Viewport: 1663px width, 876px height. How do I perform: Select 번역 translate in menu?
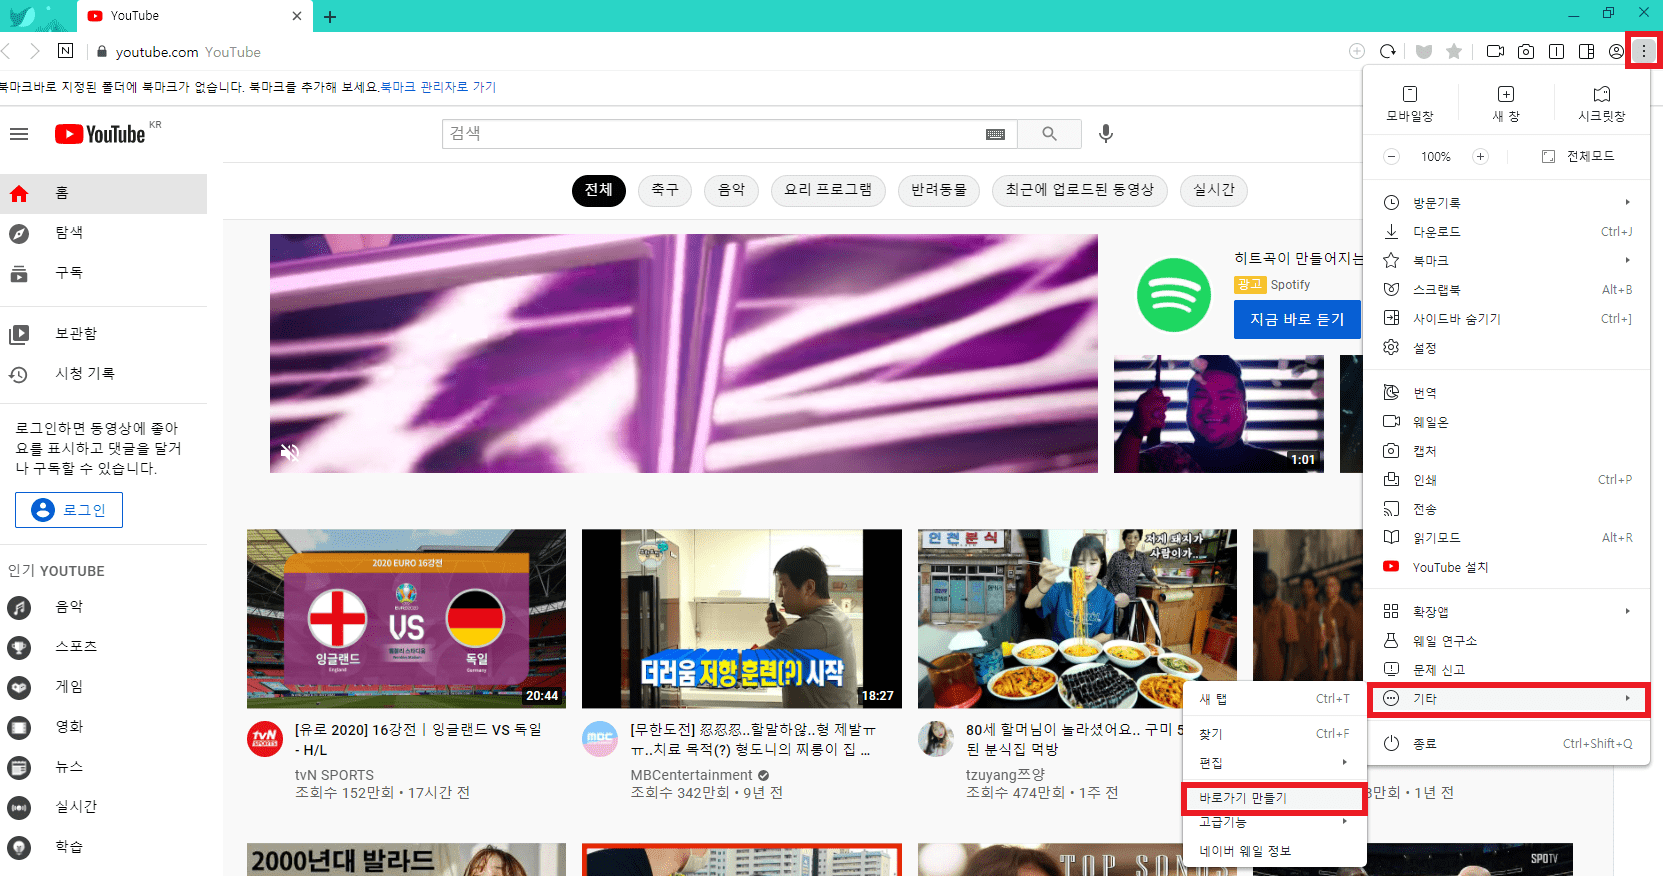pos(1507,393)
